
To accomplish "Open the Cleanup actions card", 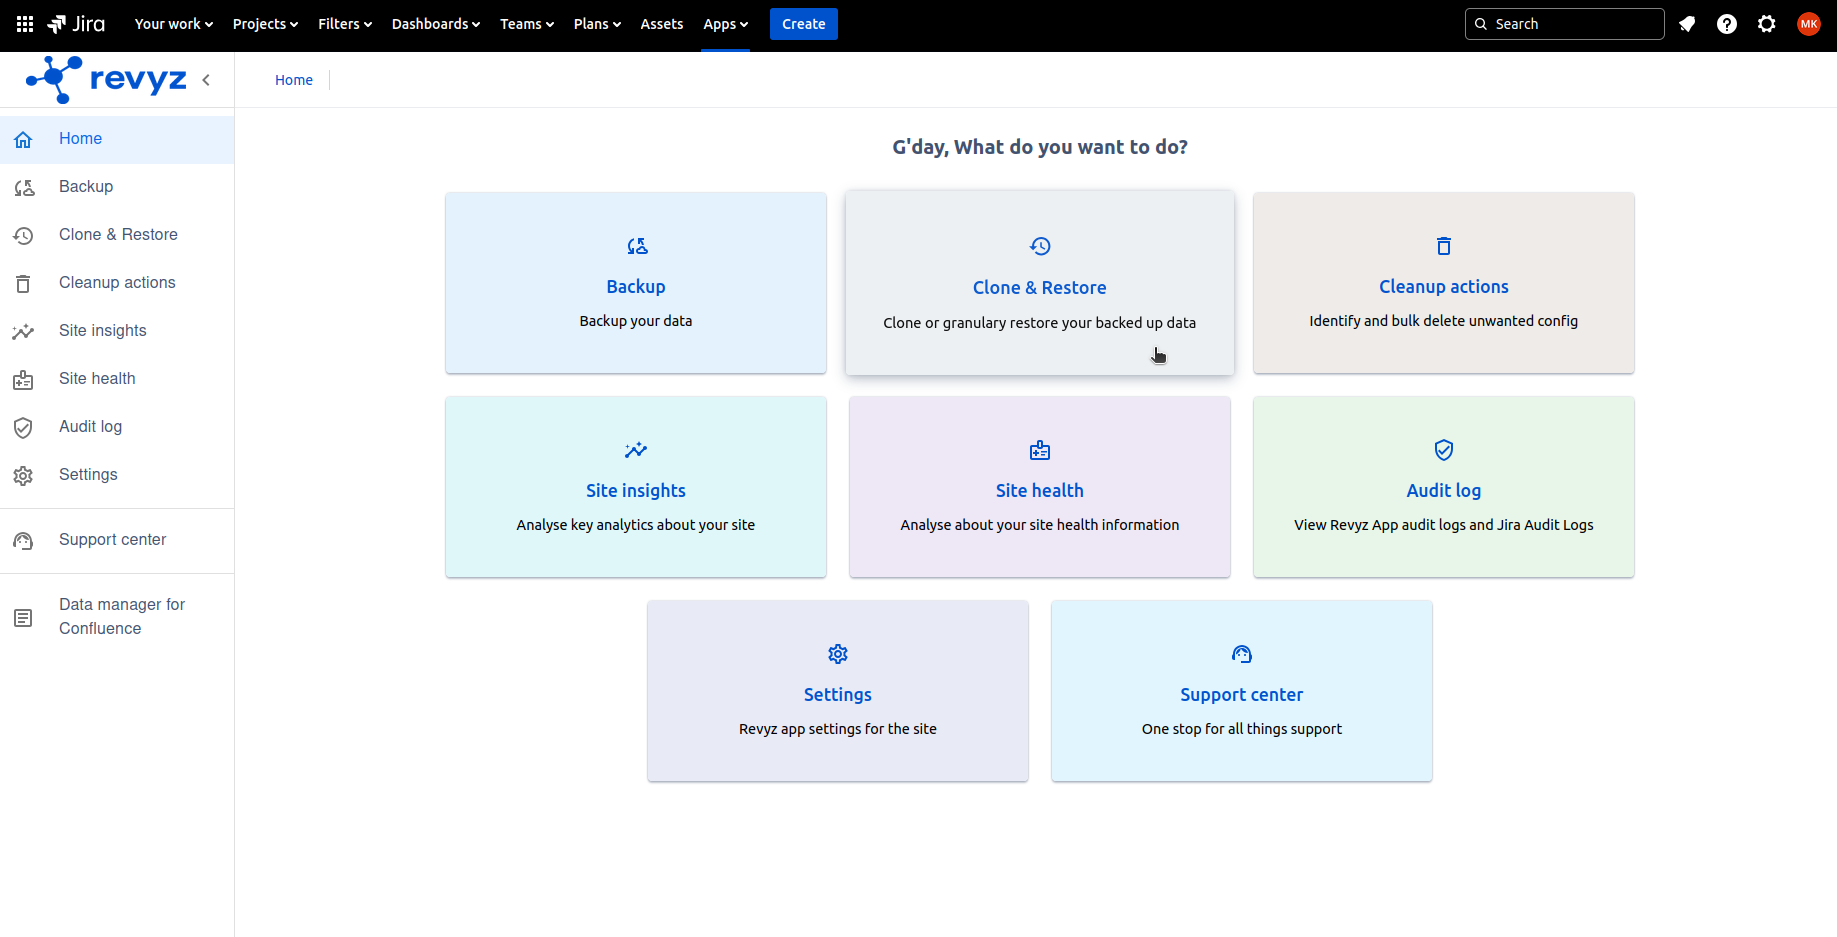I will point(1443,283).
